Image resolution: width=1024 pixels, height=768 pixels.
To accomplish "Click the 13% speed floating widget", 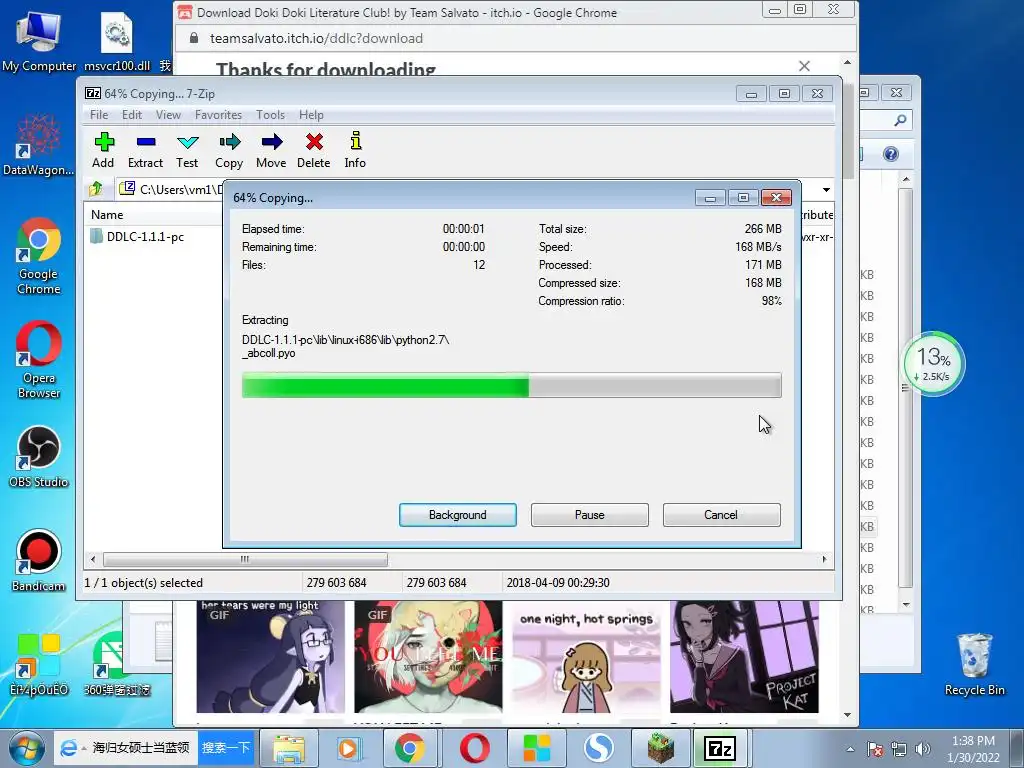I will pos(934,364).
